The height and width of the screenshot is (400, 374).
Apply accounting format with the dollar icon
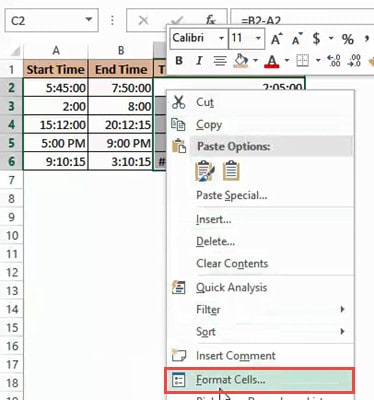click(316, 39)
